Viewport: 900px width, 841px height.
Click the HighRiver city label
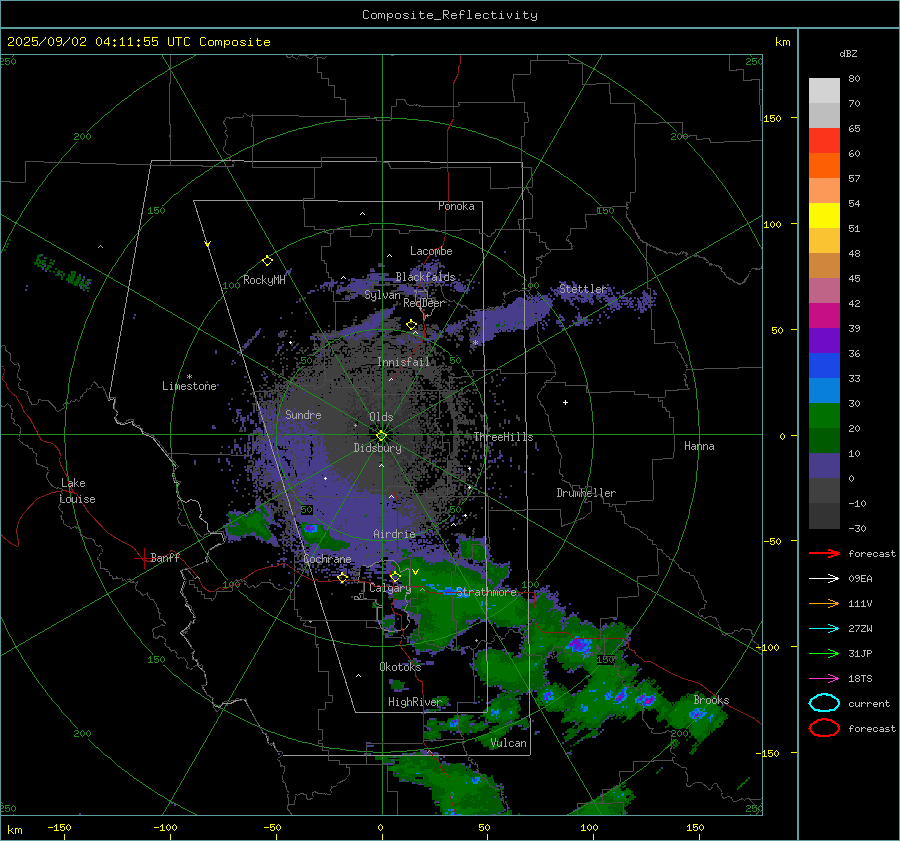click(x=415, y=702)
